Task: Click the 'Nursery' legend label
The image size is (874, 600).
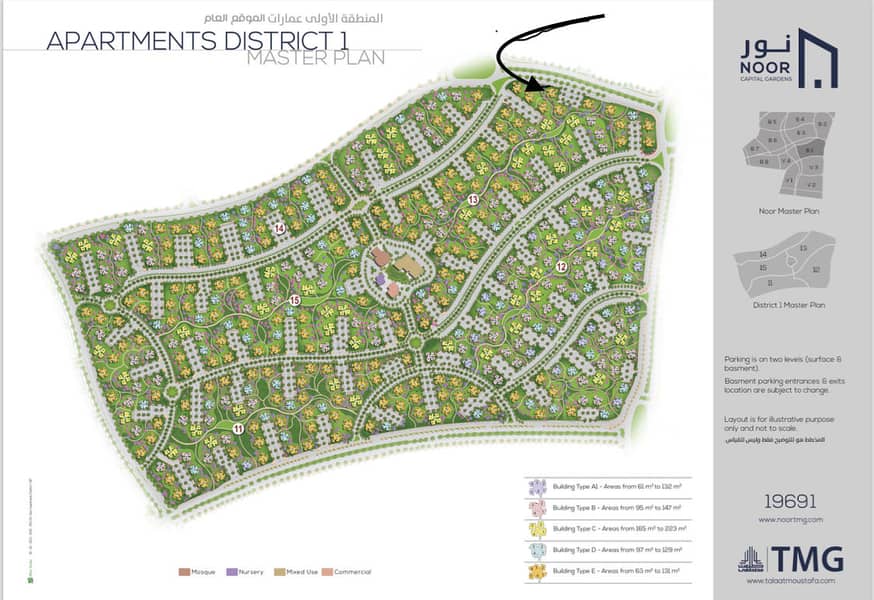Action: [x=251, y=572]
